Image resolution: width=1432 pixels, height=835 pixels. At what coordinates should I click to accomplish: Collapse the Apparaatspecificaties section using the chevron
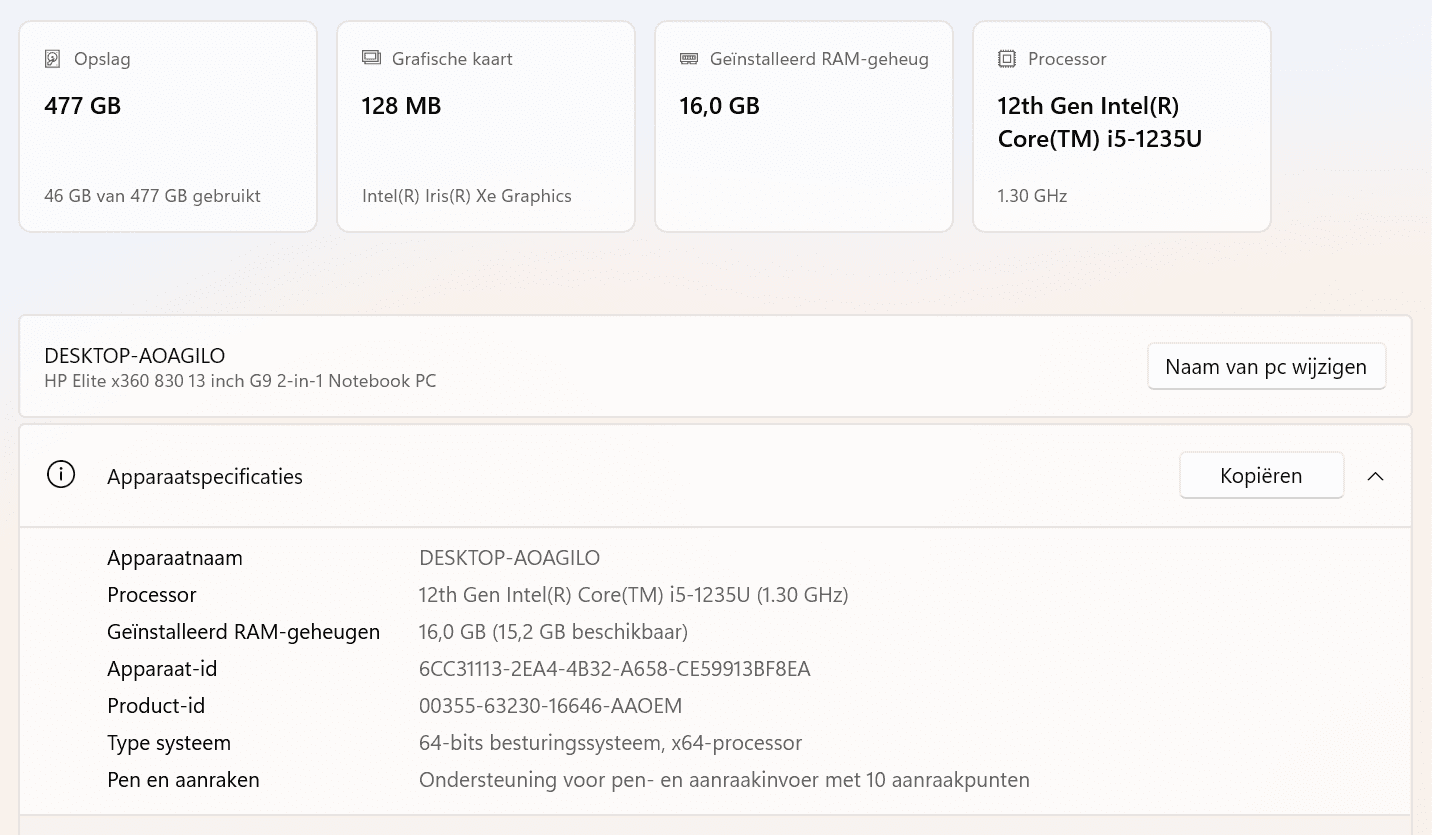coord(1376,476)
